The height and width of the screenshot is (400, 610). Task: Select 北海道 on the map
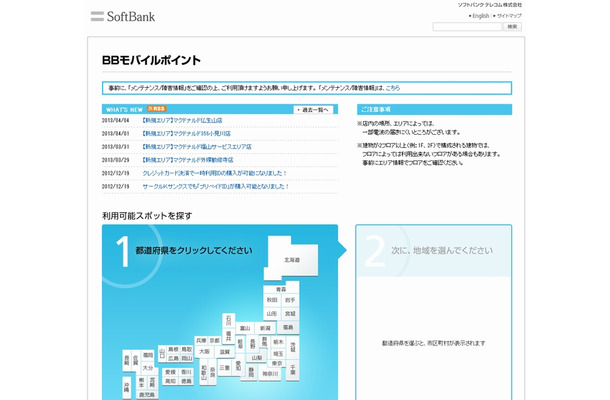(x=292, y=260)
